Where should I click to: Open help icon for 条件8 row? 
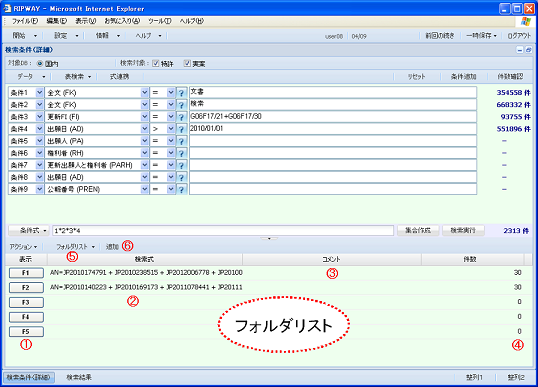pos(182,177)
